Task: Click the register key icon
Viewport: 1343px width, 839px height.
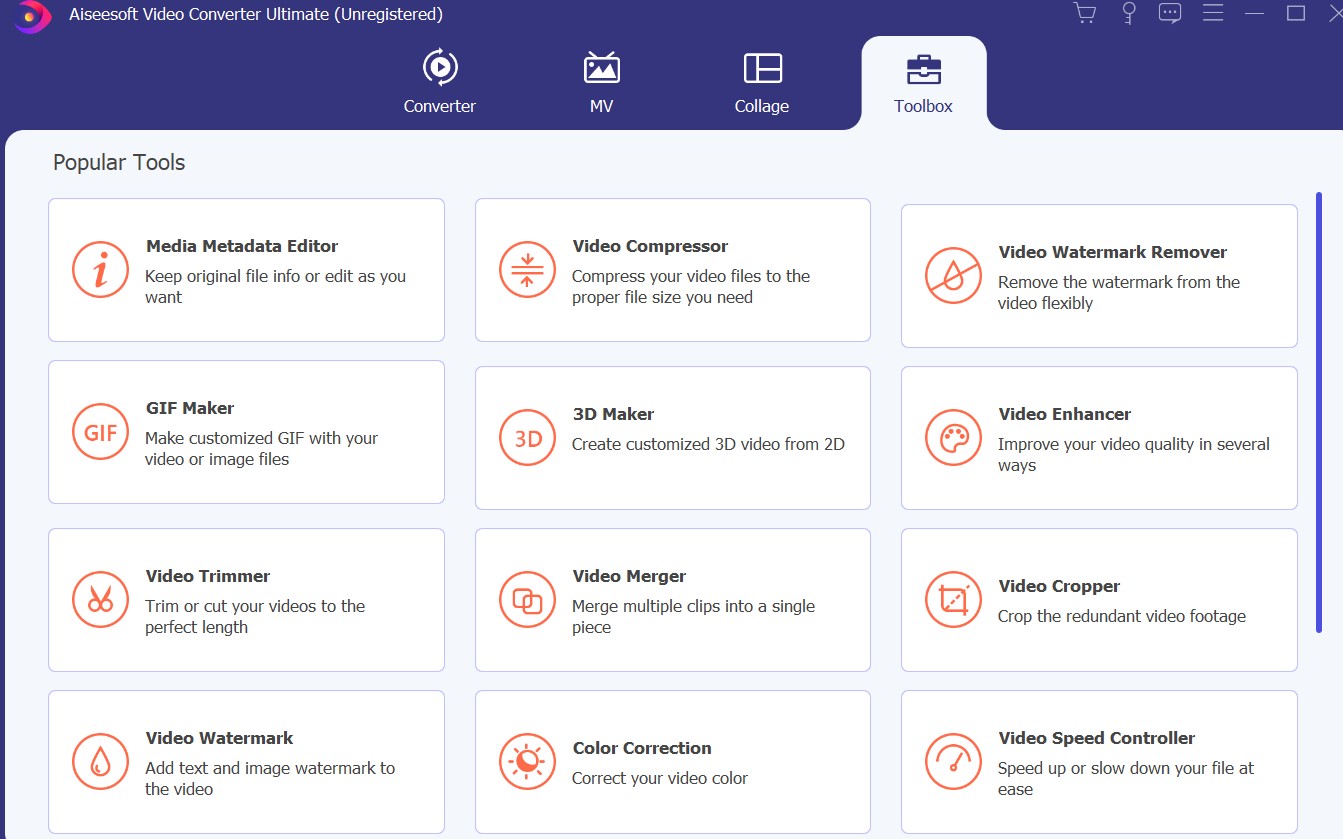Action: pyautogui.click(x=1129, y=13)
